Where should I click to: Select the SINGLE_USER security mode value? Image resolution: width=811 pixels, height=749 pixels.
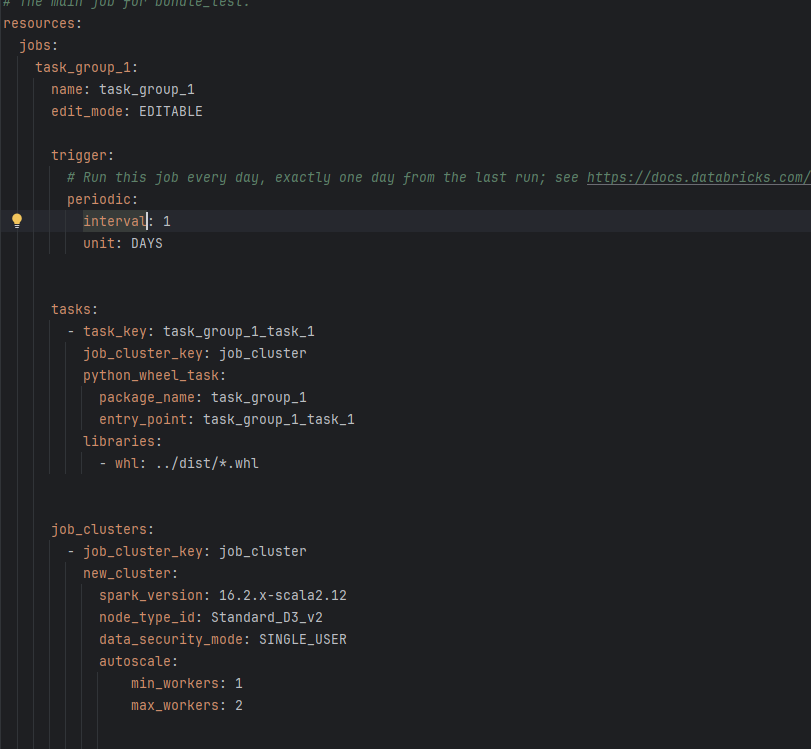(303, 639)
